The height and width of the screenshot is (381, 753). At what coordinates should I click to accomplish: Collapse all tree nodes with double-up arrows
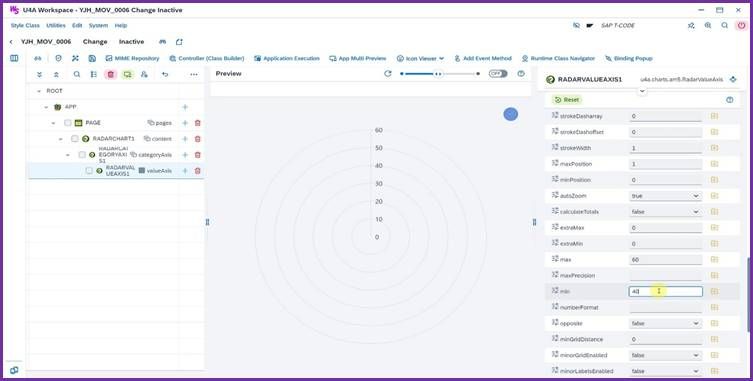coord(56,74)
